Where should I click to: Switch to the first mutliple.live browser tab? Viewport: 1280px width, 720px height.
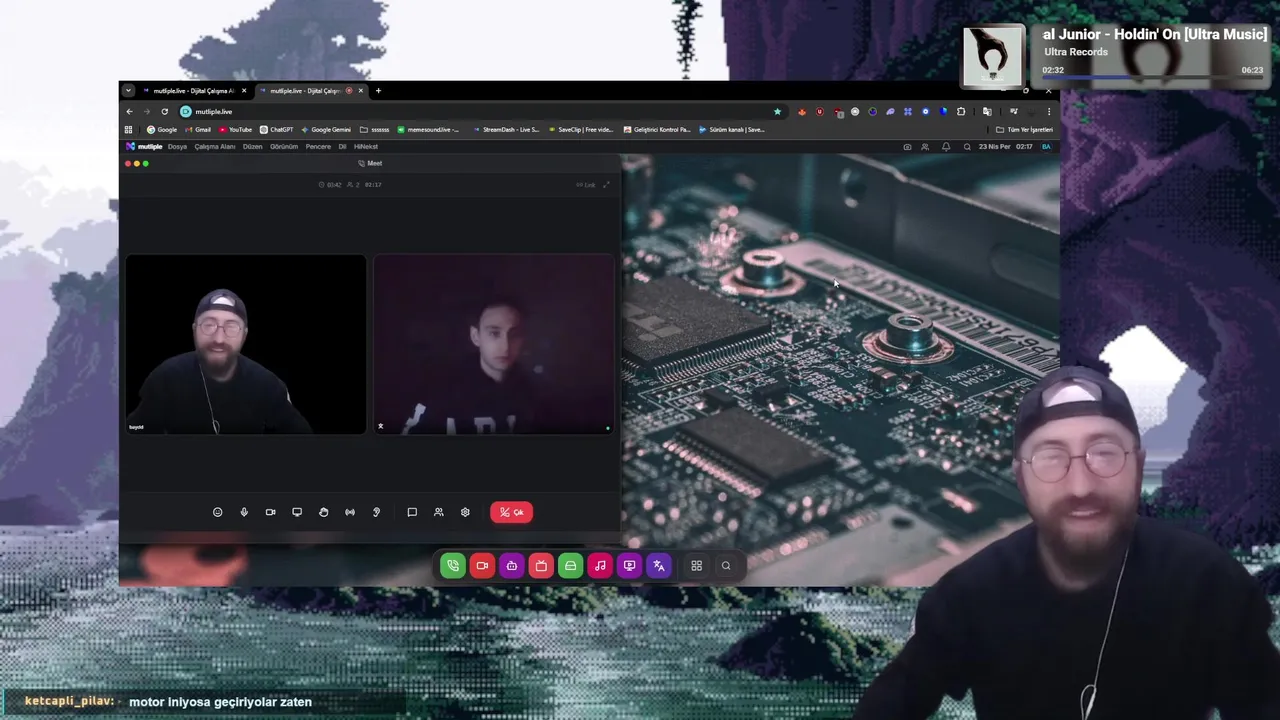pyautogui.click(x=192, y=91)
